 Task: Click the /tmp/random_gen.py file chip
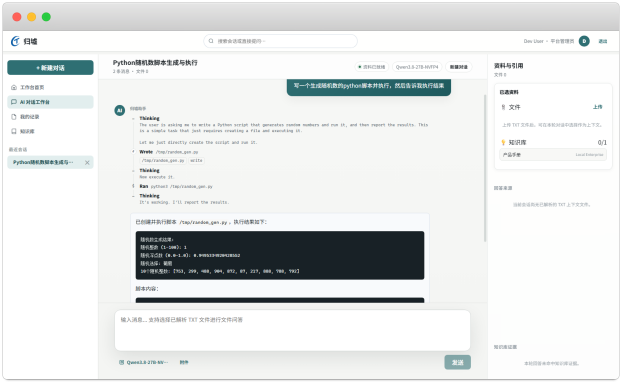163,161
